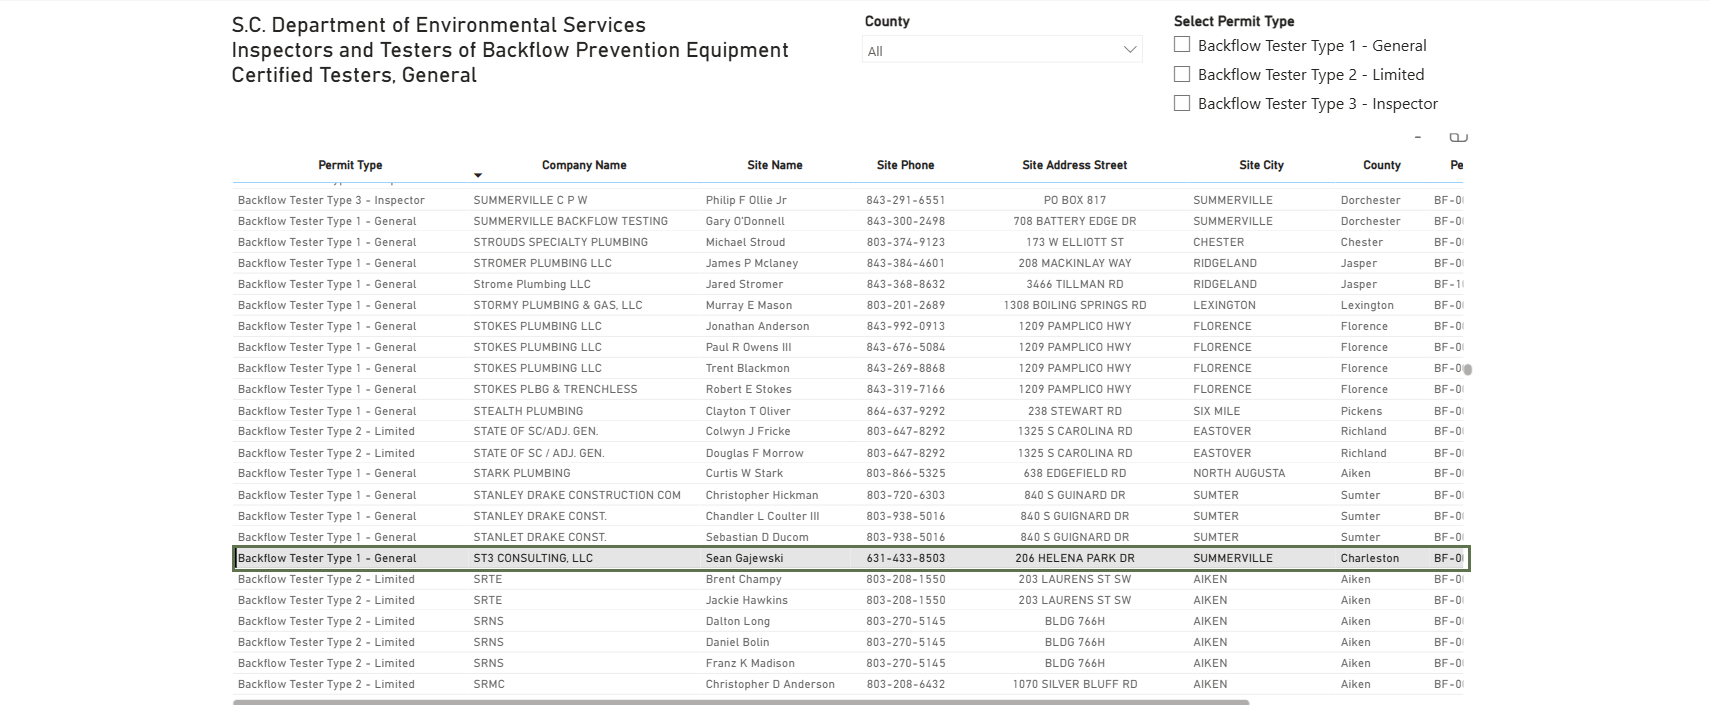The width and height of the screenshot is (1710, 705).
Task: Click site name Douglas F Morrow
Action: tap(754, 453)
